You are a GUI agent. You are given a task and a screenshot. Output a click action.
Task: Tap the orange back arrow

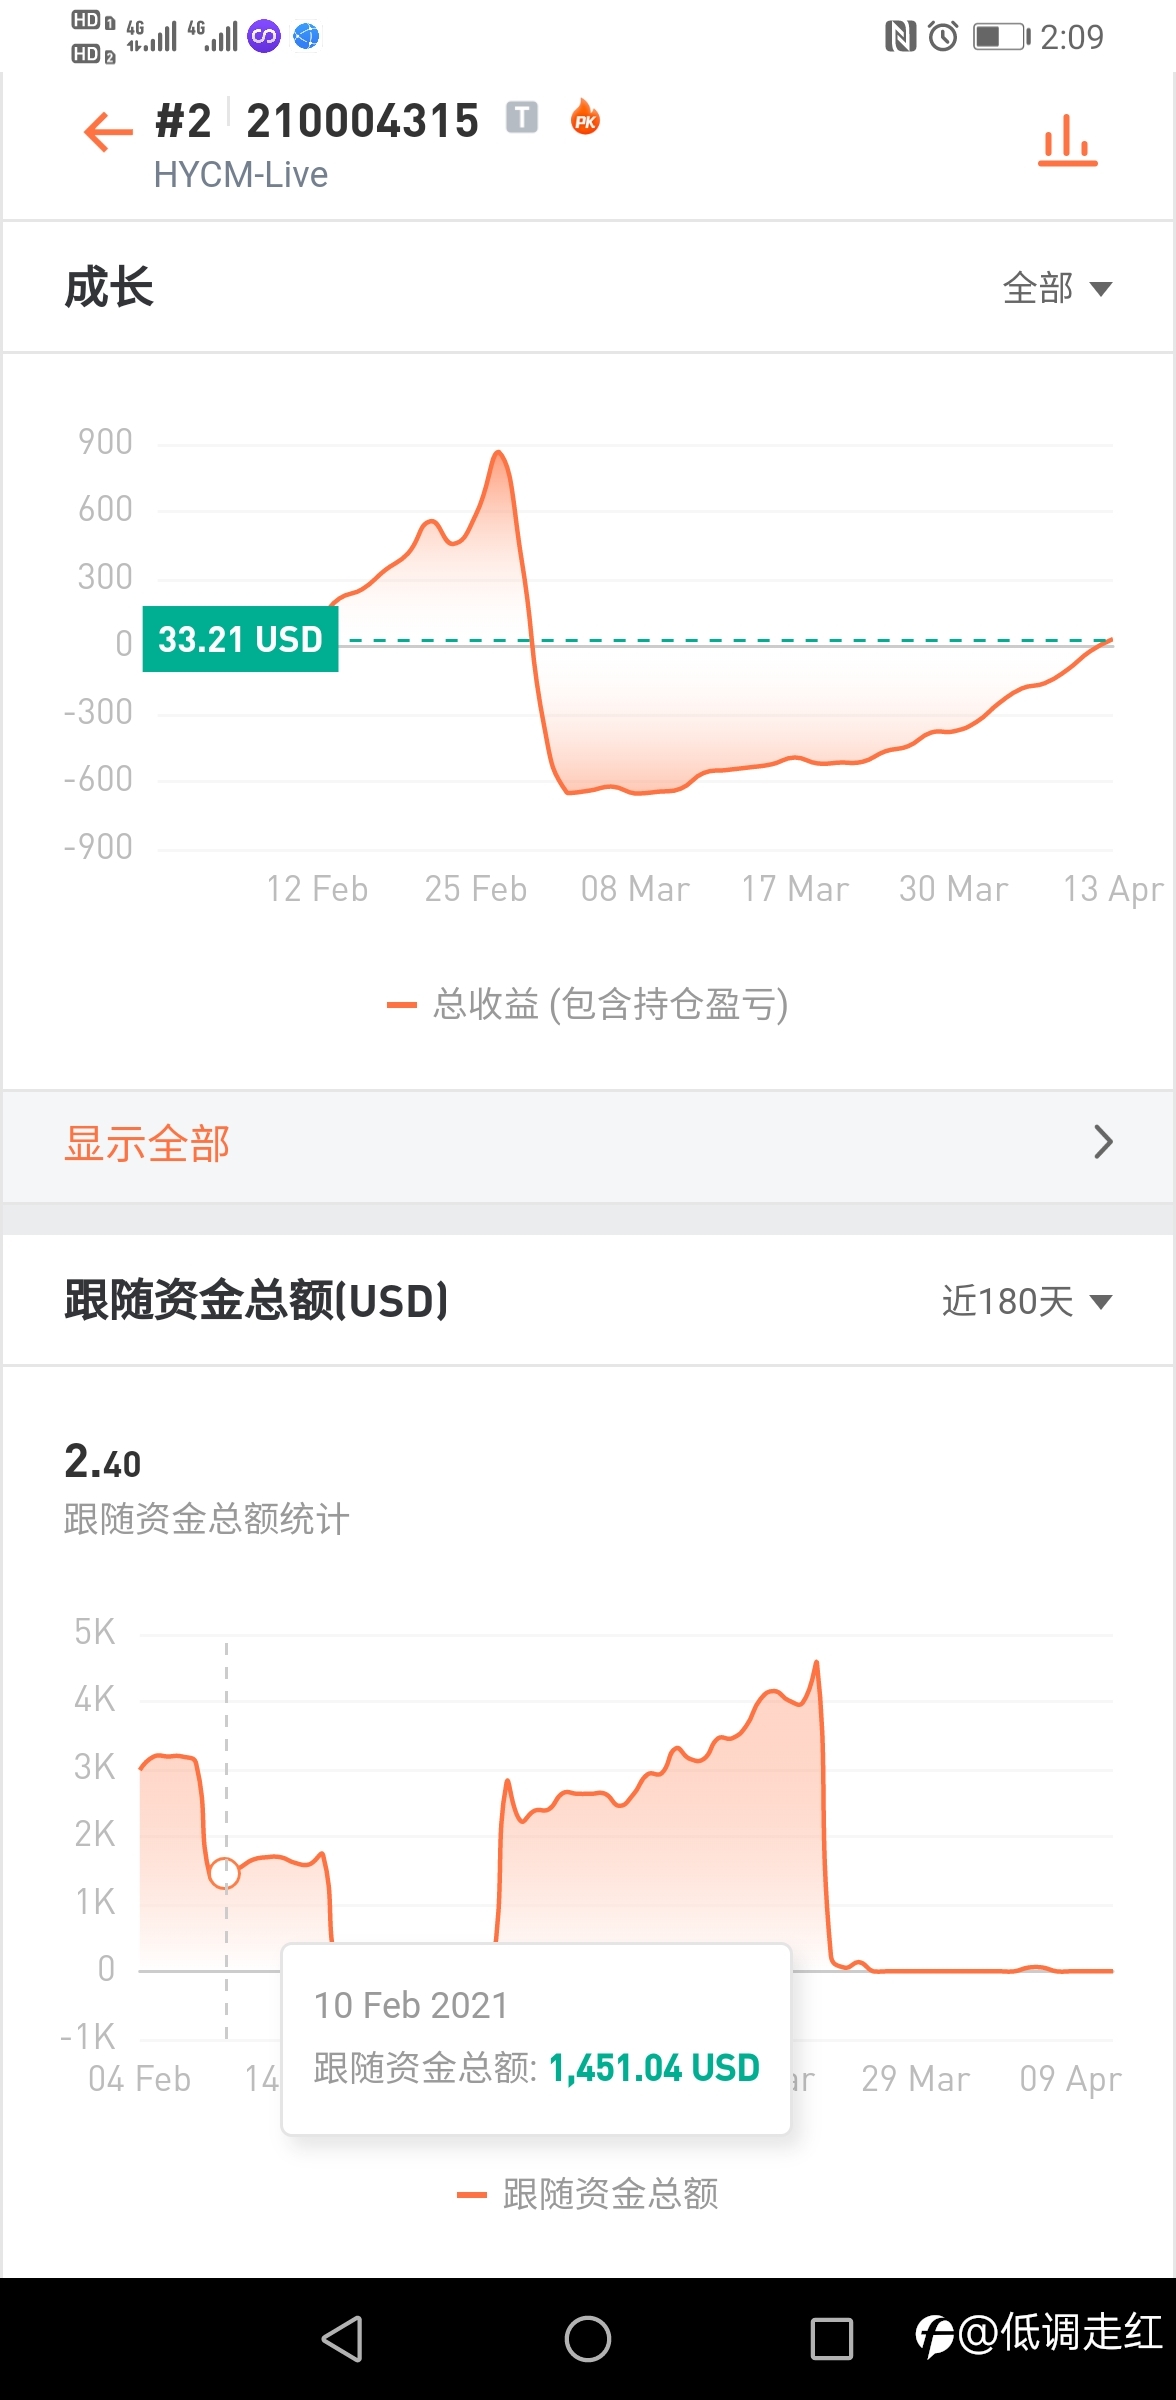pos(108,131)
